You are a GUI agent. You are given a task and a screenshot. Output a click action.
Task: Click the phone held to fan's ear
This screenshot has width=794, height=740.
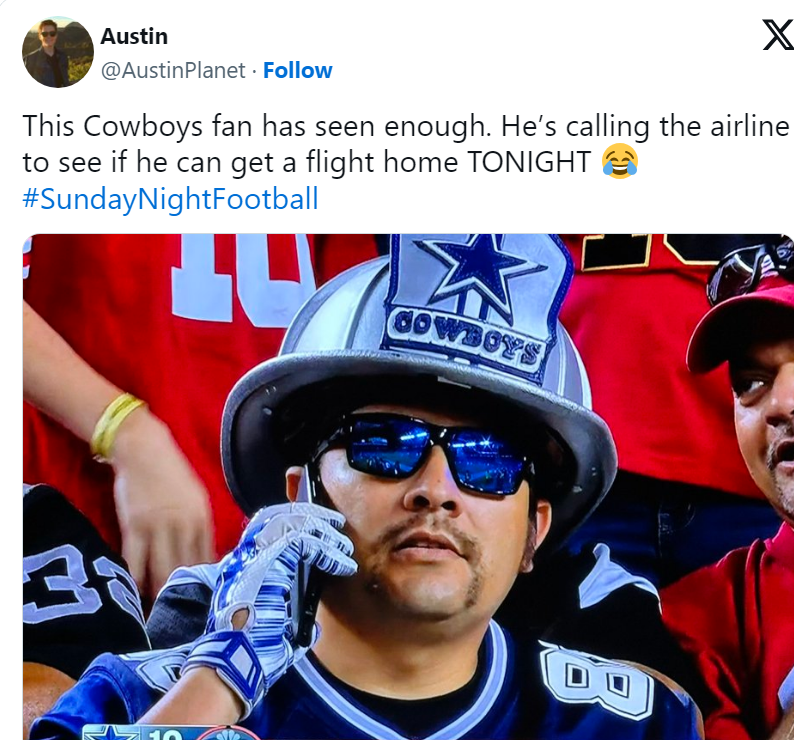[306, 557]
